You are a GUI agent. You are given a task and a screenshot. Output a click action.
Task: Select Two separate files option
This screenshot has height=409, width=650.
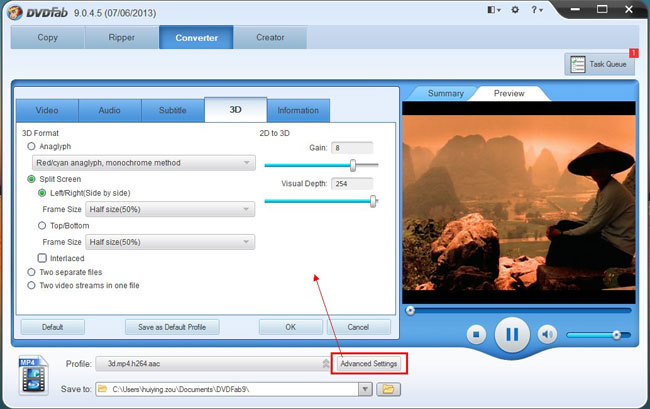(x=31, y=272)
